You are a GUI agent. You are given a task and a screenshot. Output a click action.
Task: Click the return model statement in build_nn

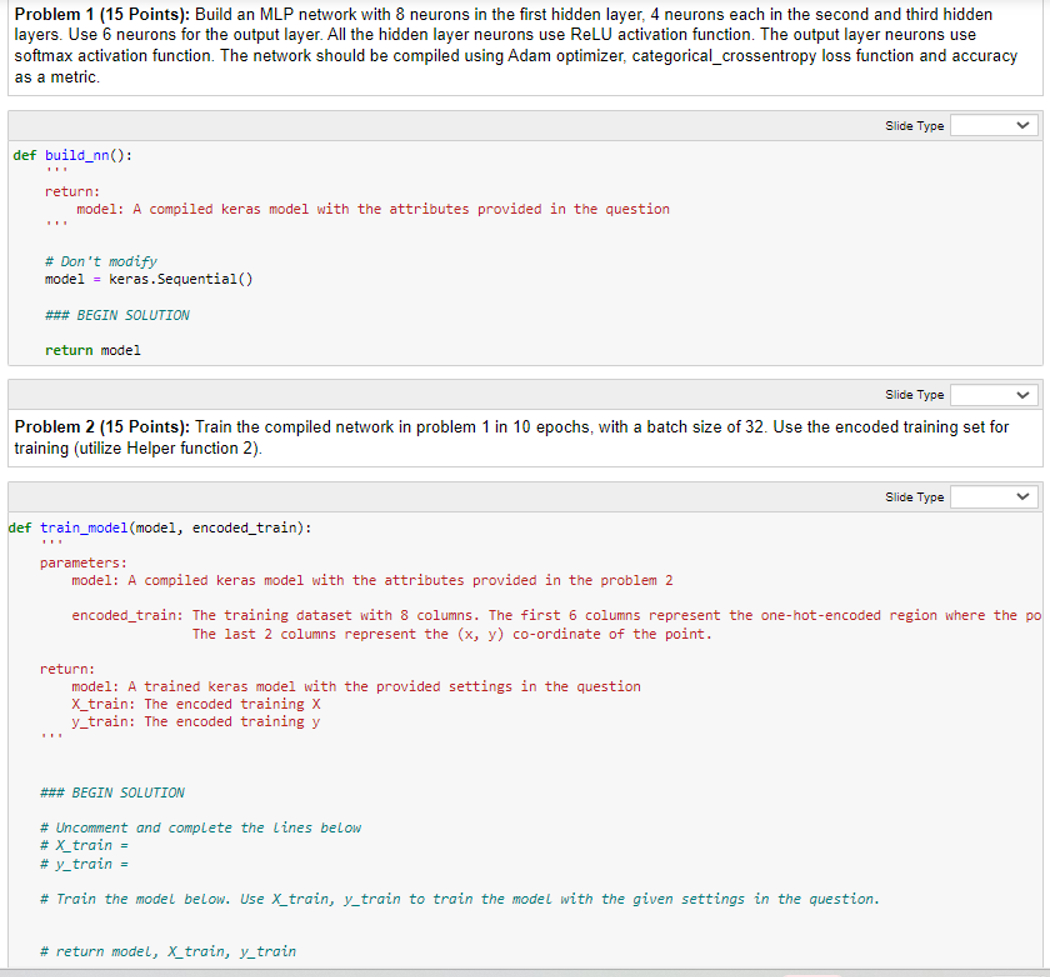tap(90, 350)
